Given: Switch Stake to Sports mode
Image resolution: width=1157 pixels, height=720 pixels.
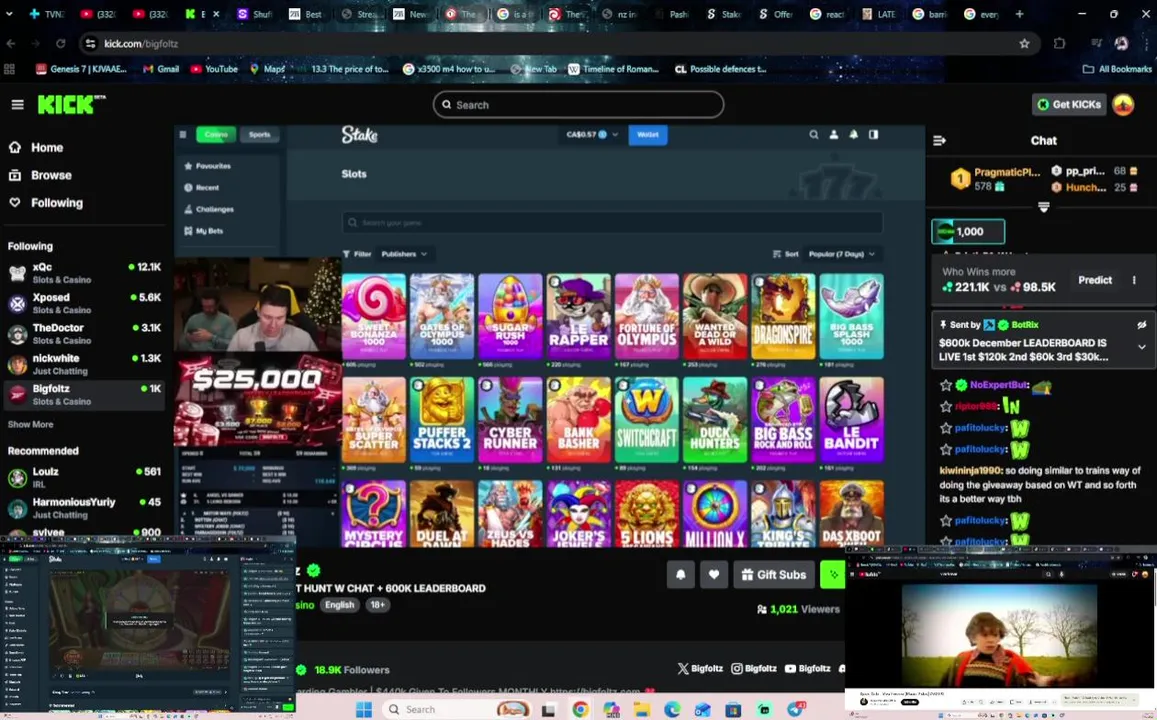Looking at the screenshot, I should [x=259, y=134].
